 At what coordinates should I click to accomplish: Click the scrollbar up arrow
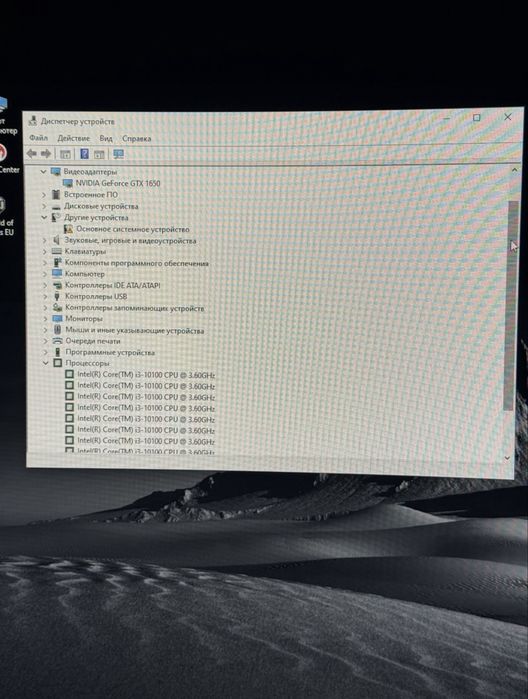(514, 170)
